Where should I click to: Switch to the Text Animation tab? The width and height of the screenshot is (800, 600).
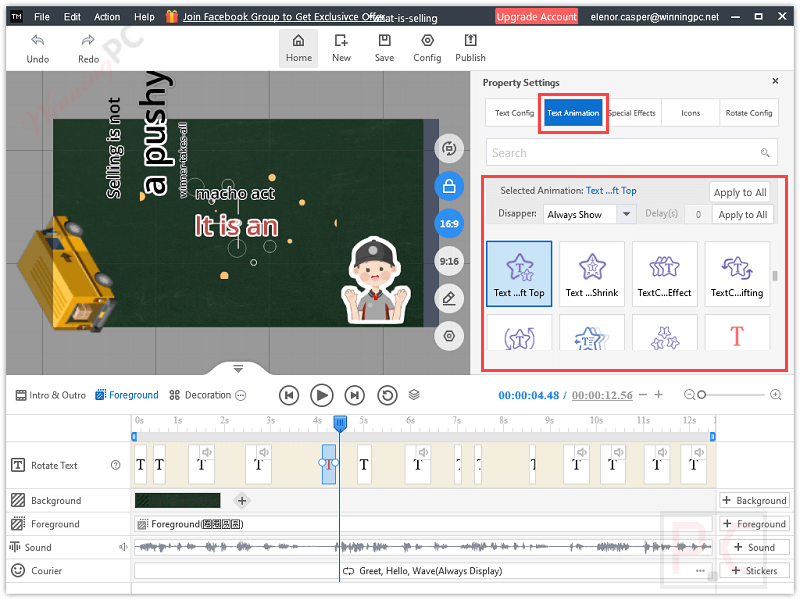(573, 113)
